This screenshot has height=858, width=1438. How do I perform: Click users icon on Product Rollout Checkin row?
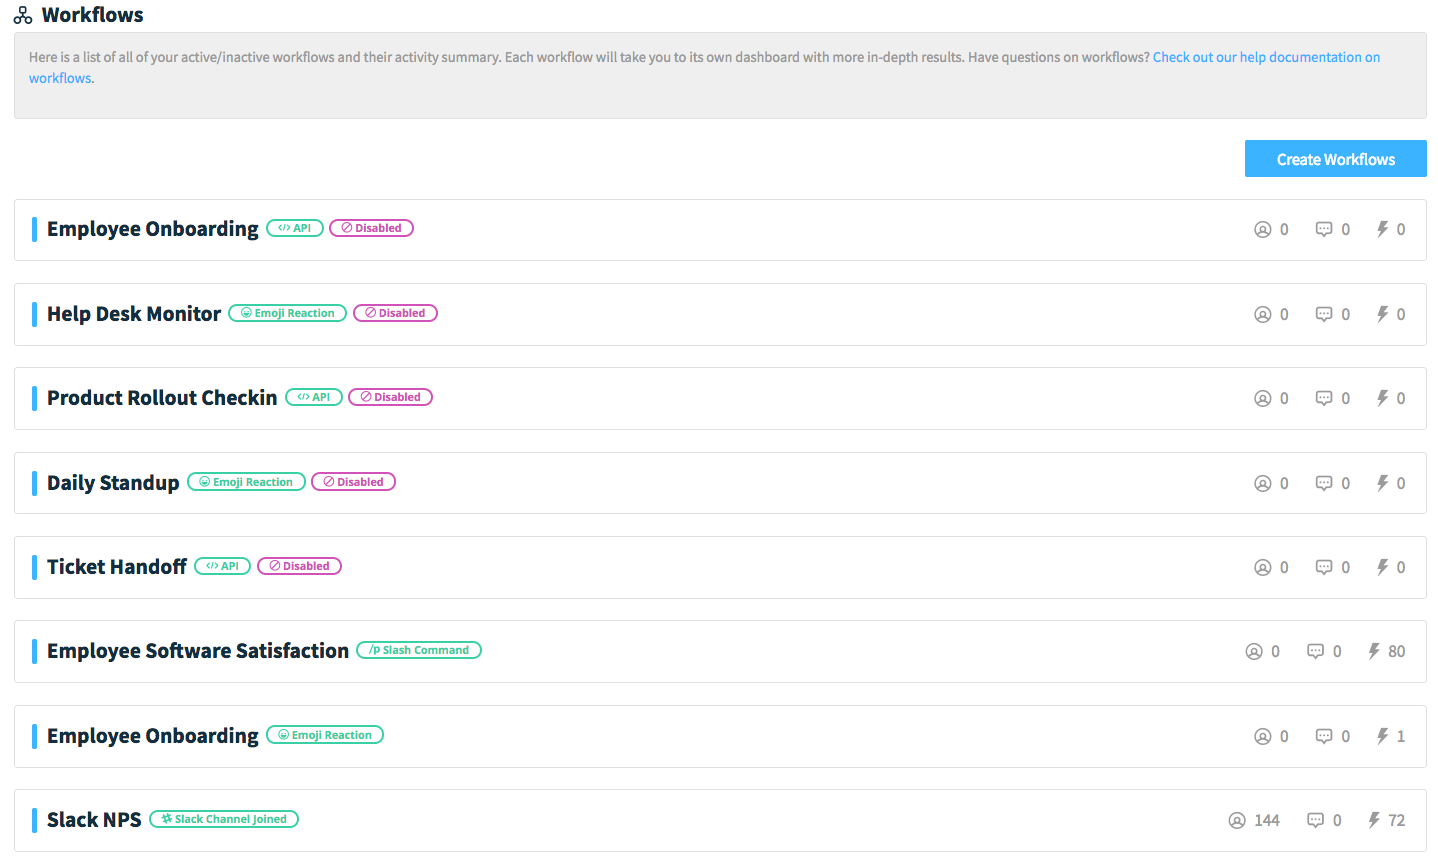[1263, 398]
